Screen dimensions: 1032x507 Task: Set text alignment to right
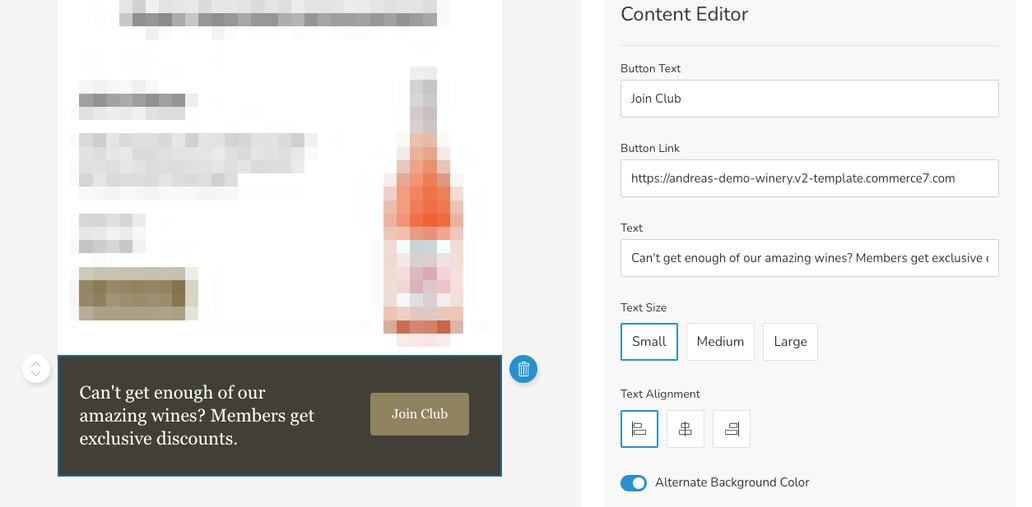[x=731, y=429]
